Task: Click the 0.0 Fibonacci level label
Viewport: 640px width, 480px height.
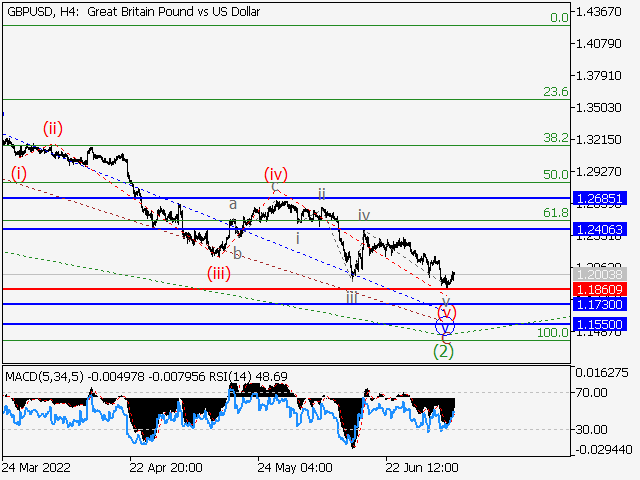Action: pos(559,18)
